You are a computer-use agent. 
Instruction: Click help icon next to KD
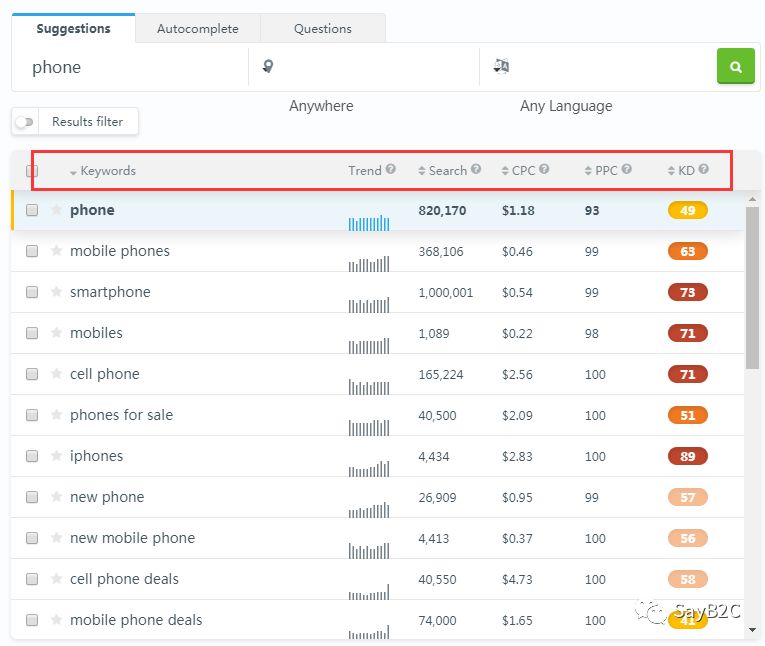click(x=704, y=170)
